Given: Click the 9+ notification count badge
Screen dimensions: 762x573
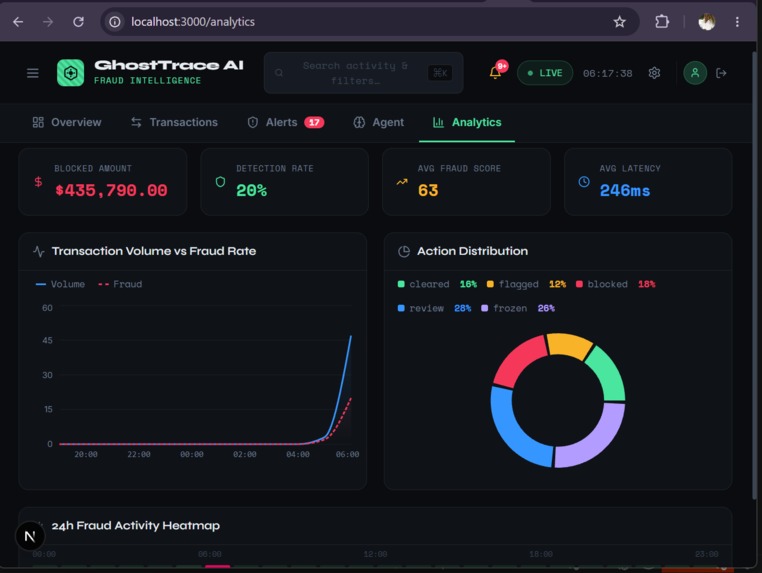Looking at the screenshot, I should click(x=502, y=66).
